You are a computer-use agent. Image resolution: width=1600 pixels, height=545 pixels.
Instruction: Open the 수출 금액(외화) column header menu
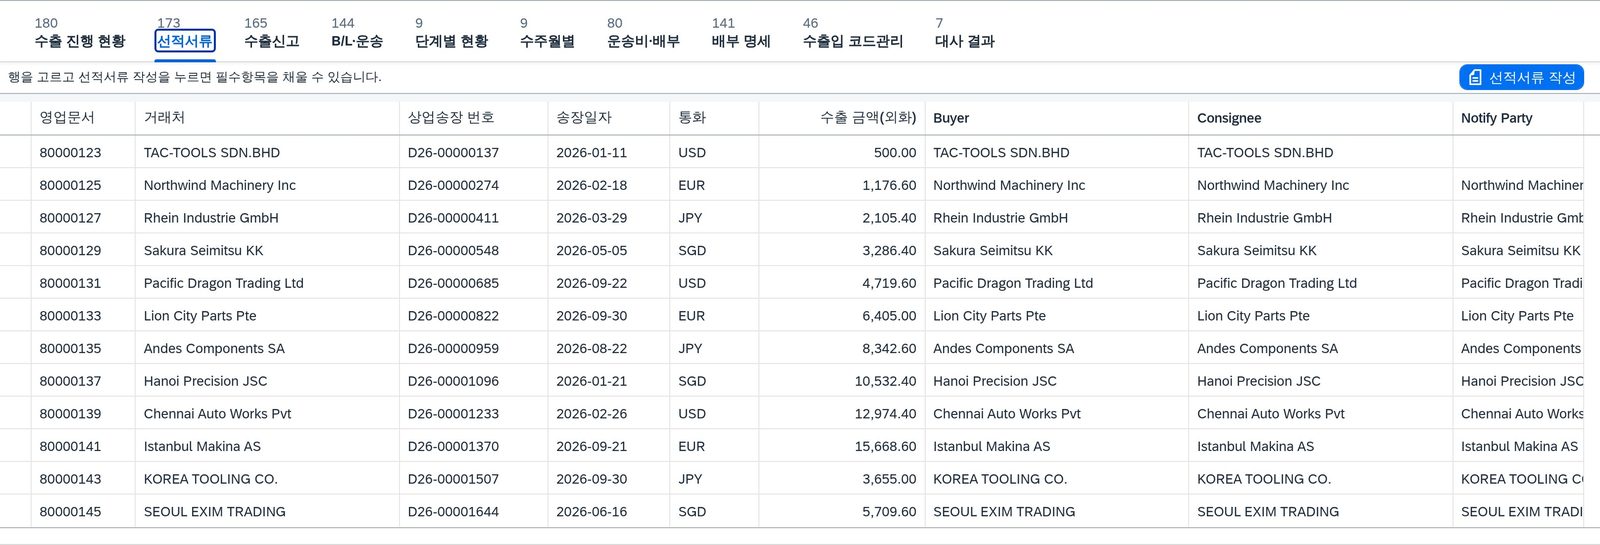842,118
